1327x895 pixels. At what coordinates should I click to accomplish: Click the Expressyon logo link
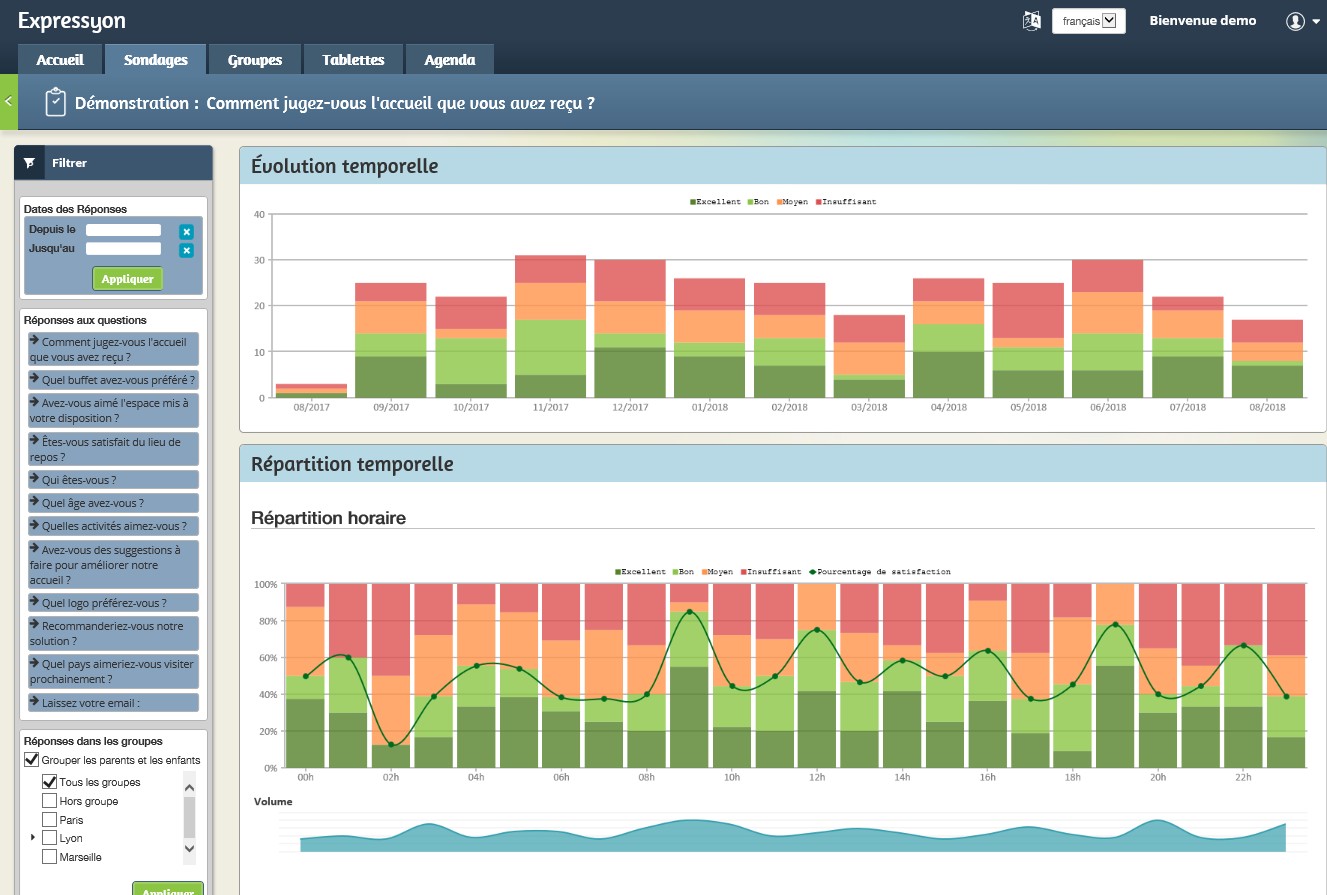[72, 21]
